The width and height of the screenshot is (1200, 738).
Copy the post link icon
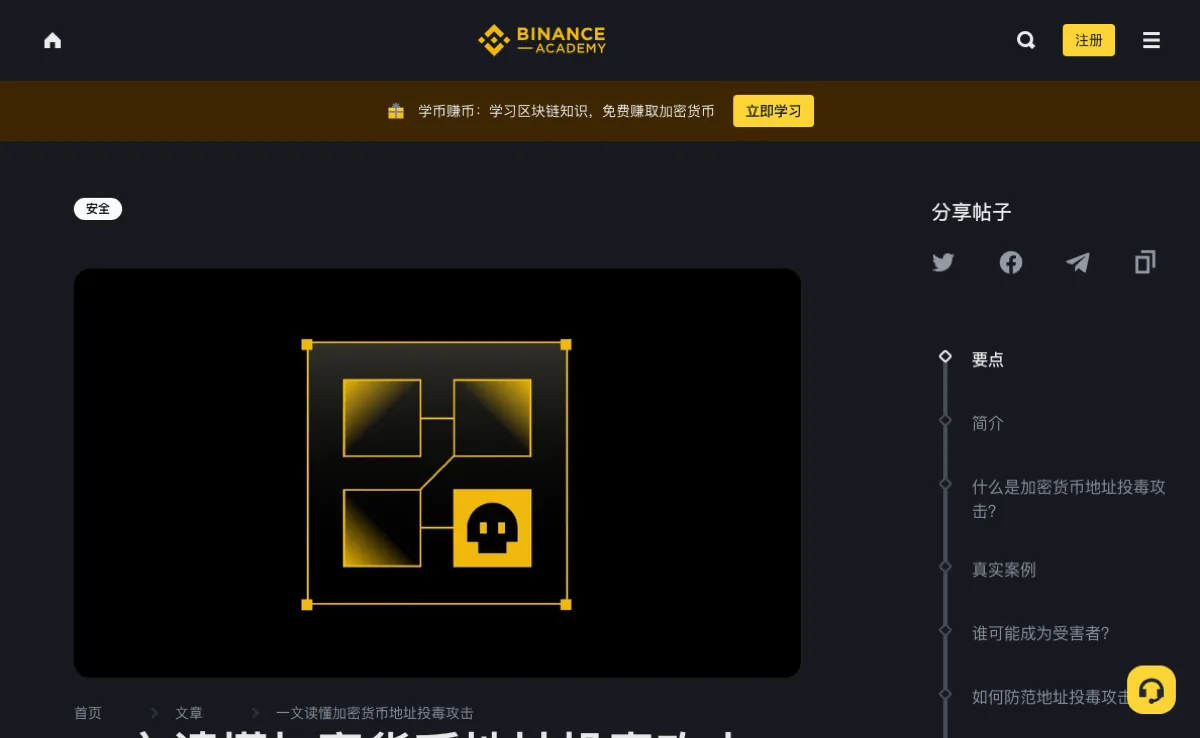tap(1145, 262)
